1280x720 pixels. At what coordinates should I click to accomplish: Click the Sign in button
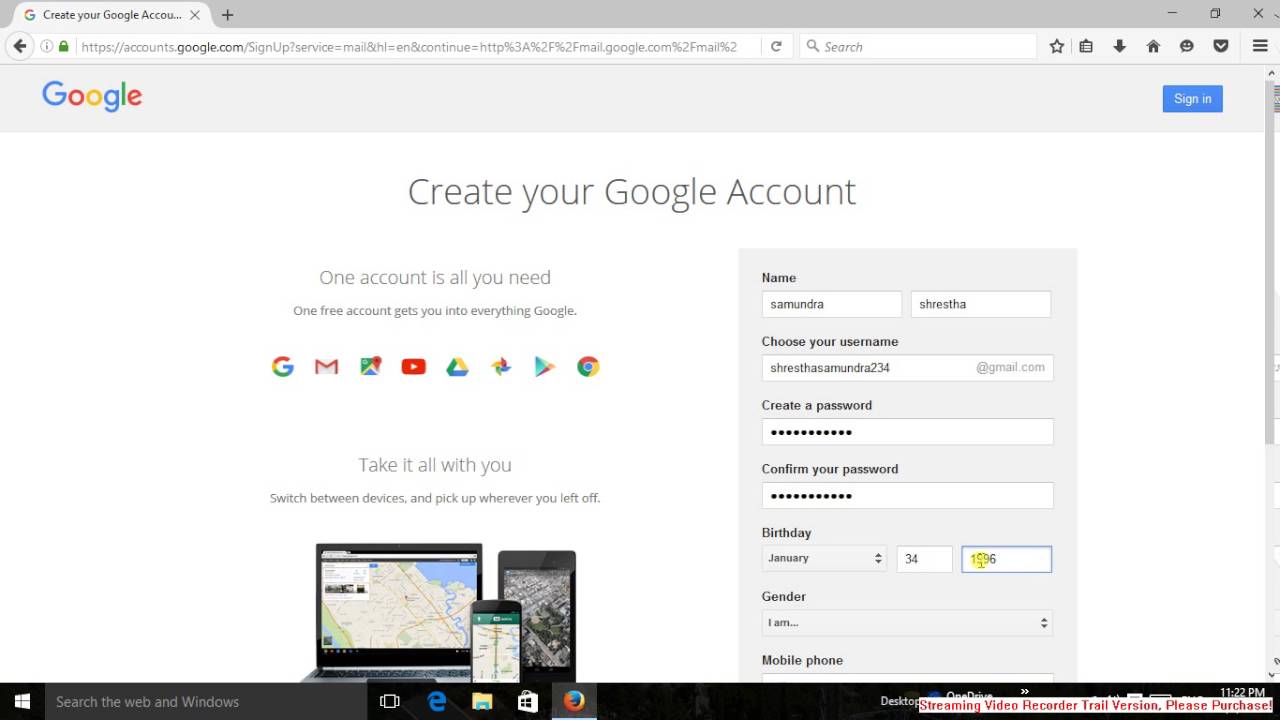pyautogui.click(x=1192, y=98)
